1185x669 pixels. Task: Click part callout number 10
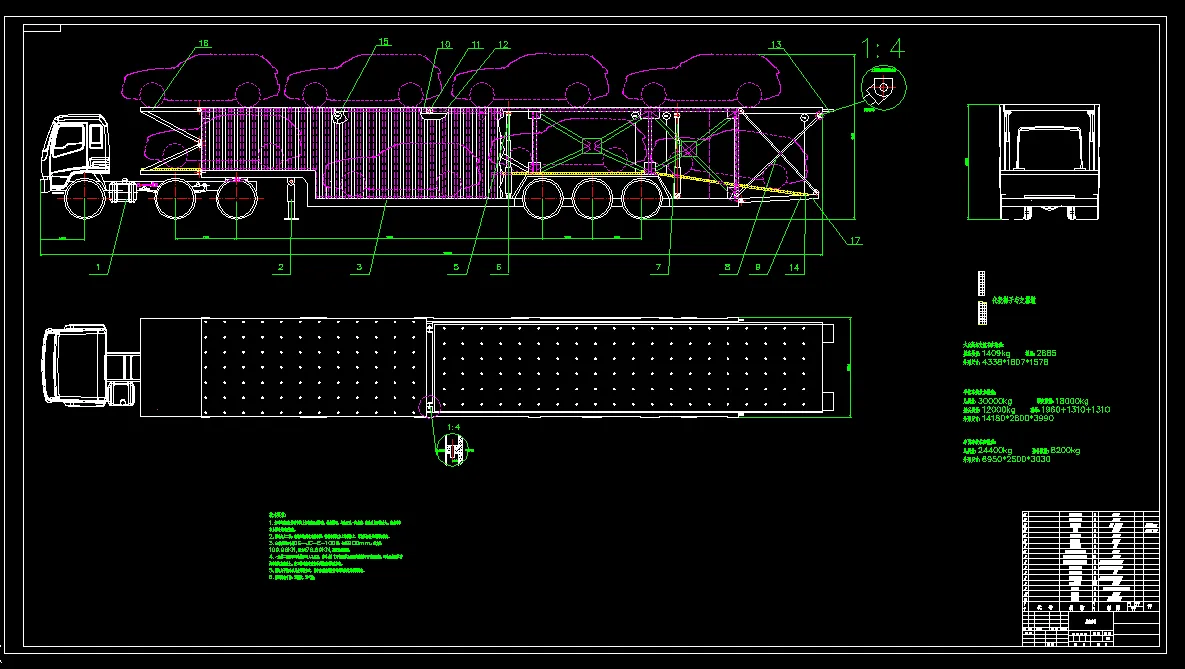445,45
